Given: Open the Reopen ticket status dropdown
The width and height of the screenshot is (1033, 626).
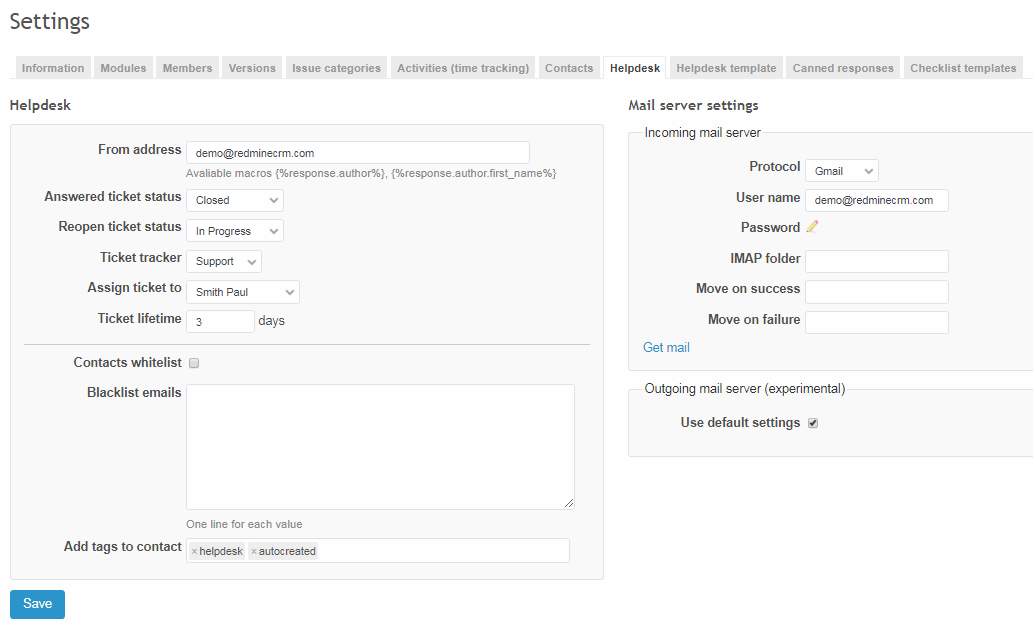Looking at the screenshot, I should coord(234,230).
